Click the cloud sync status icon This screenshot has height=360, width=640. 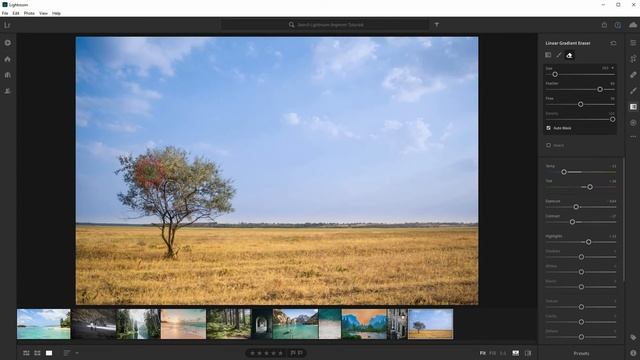click(x=633, y=25)
